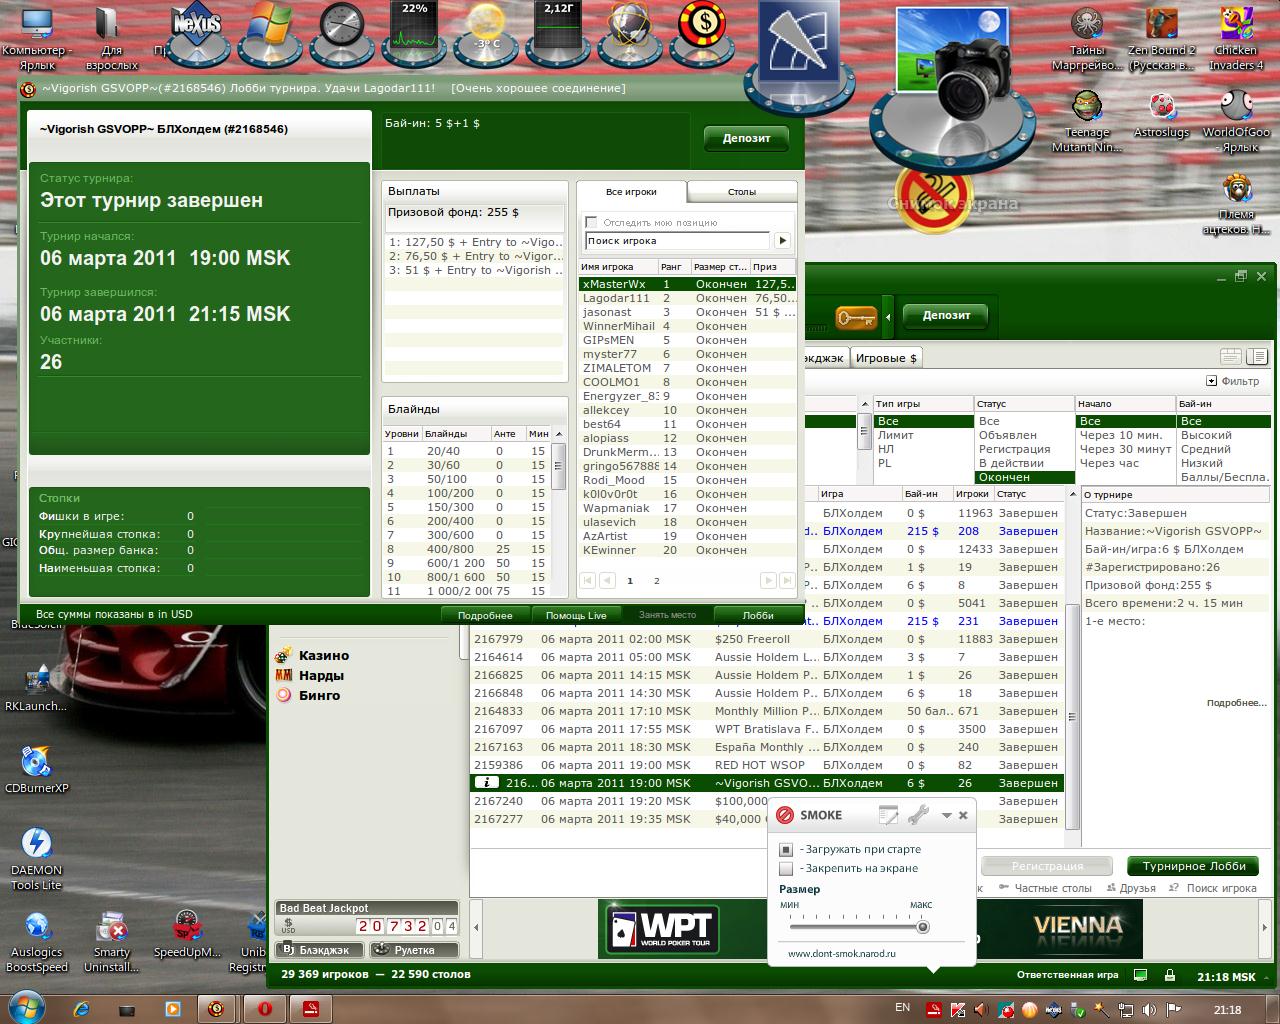The image size is (1280, 1024).
Task: Open the SMOKE widget dropdown arrow
Action: click(946, 815)
